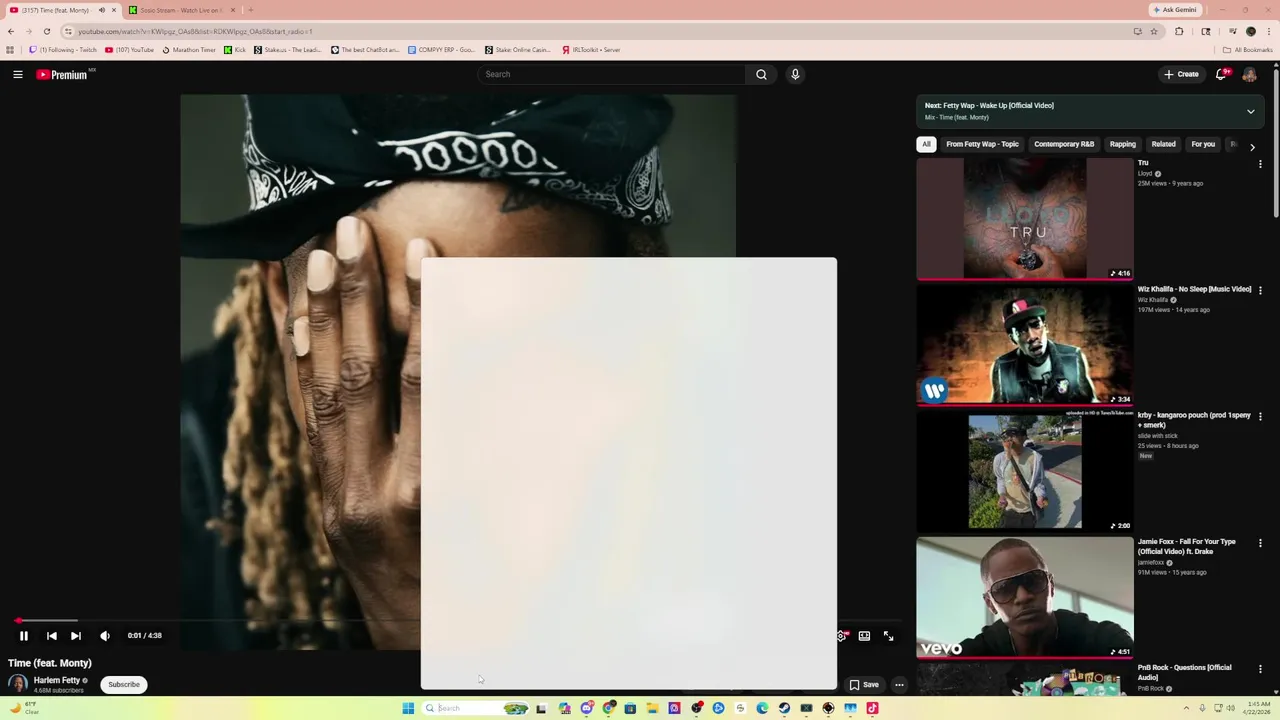Reload the page in Chrome
Screen dimensions: 1280x720
(x=46, y=31)
